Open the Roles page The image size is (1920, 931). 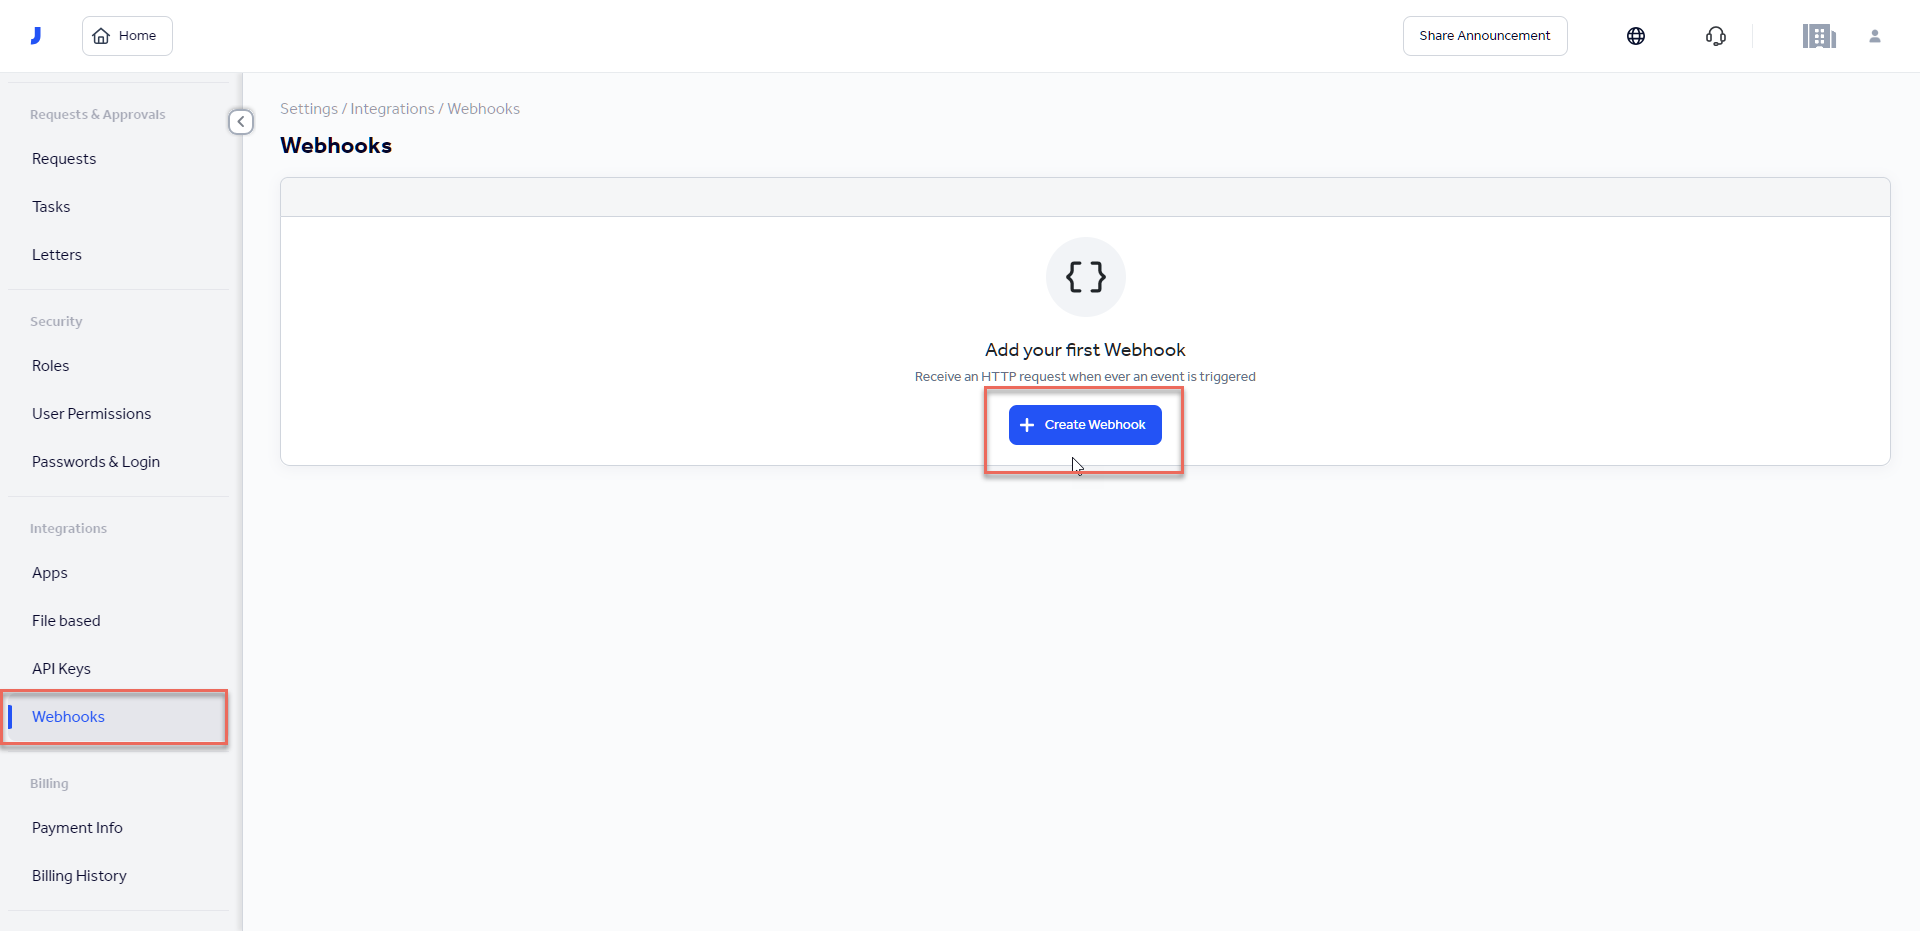[x=50, y=365]
